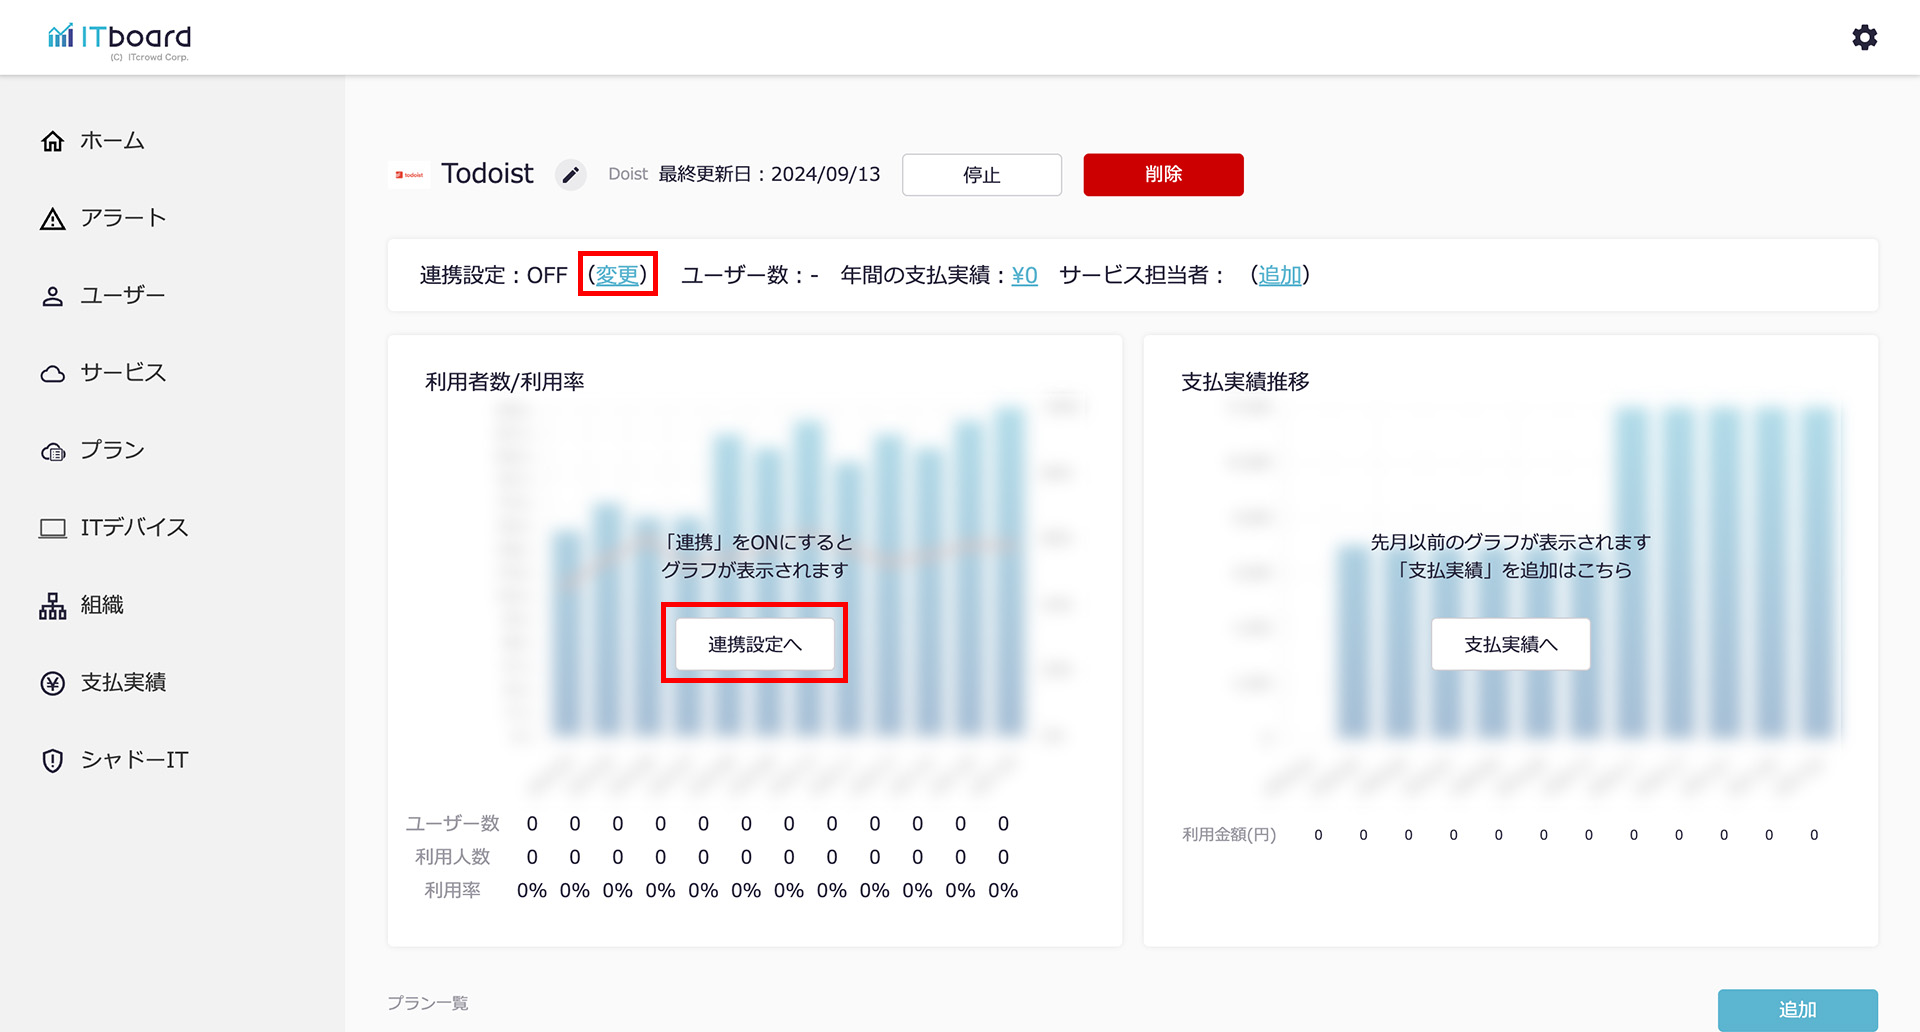Open the ¥0 annual payment link

(1024, 275)
